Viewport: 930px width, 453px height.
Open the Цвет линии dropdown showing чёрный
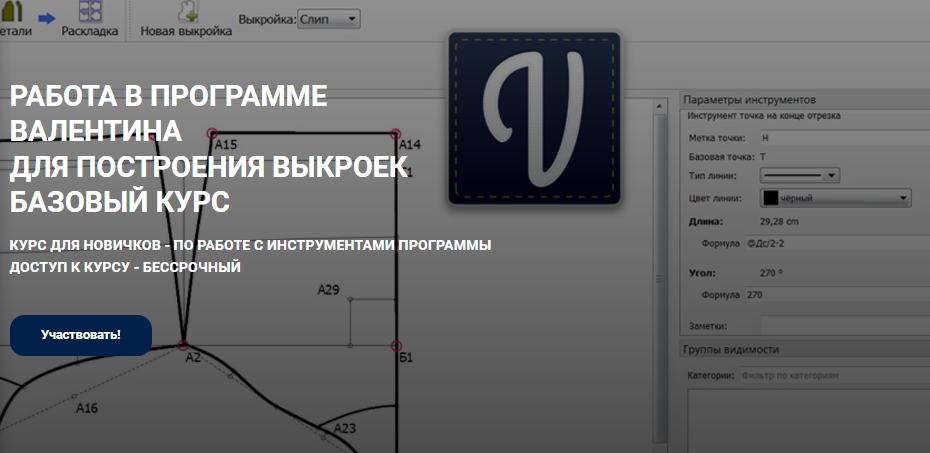pos(836,198)
